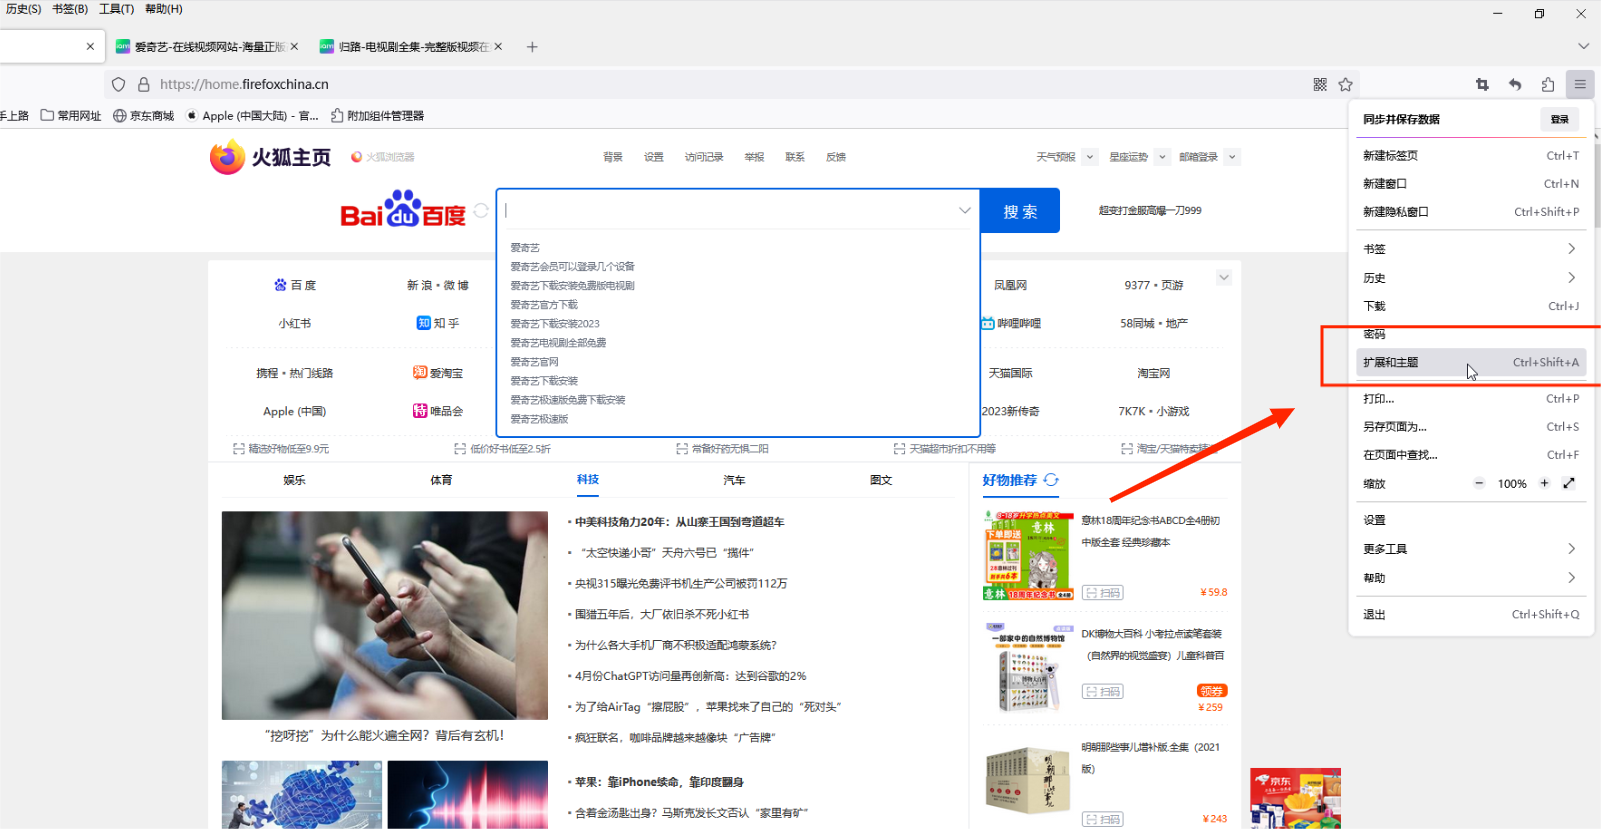Close the 归路 iQIYI tab
This screenshot has height=829, width=1601.
pyautogui.click(x=498, y=47)
